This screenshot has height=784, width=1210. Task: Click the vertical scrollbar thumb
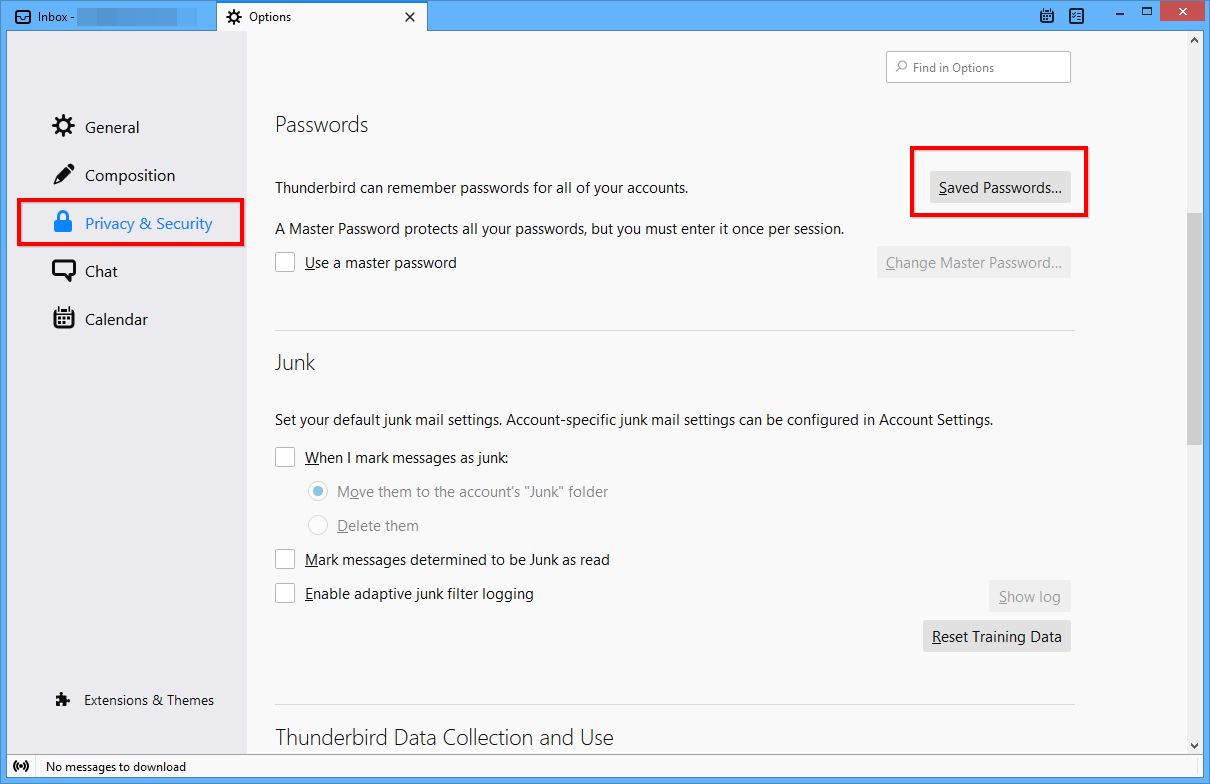pos(1194,328)
